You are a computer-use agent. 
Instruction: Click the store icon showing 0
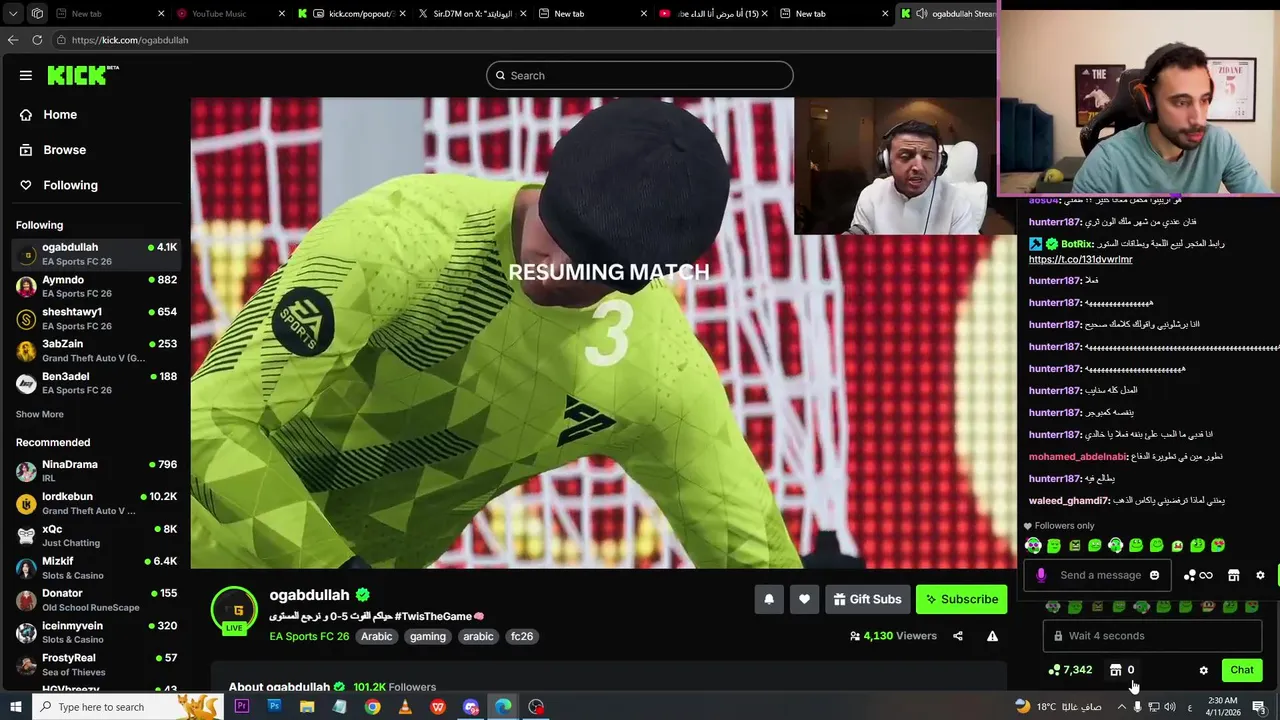(x=1121, y=670)
